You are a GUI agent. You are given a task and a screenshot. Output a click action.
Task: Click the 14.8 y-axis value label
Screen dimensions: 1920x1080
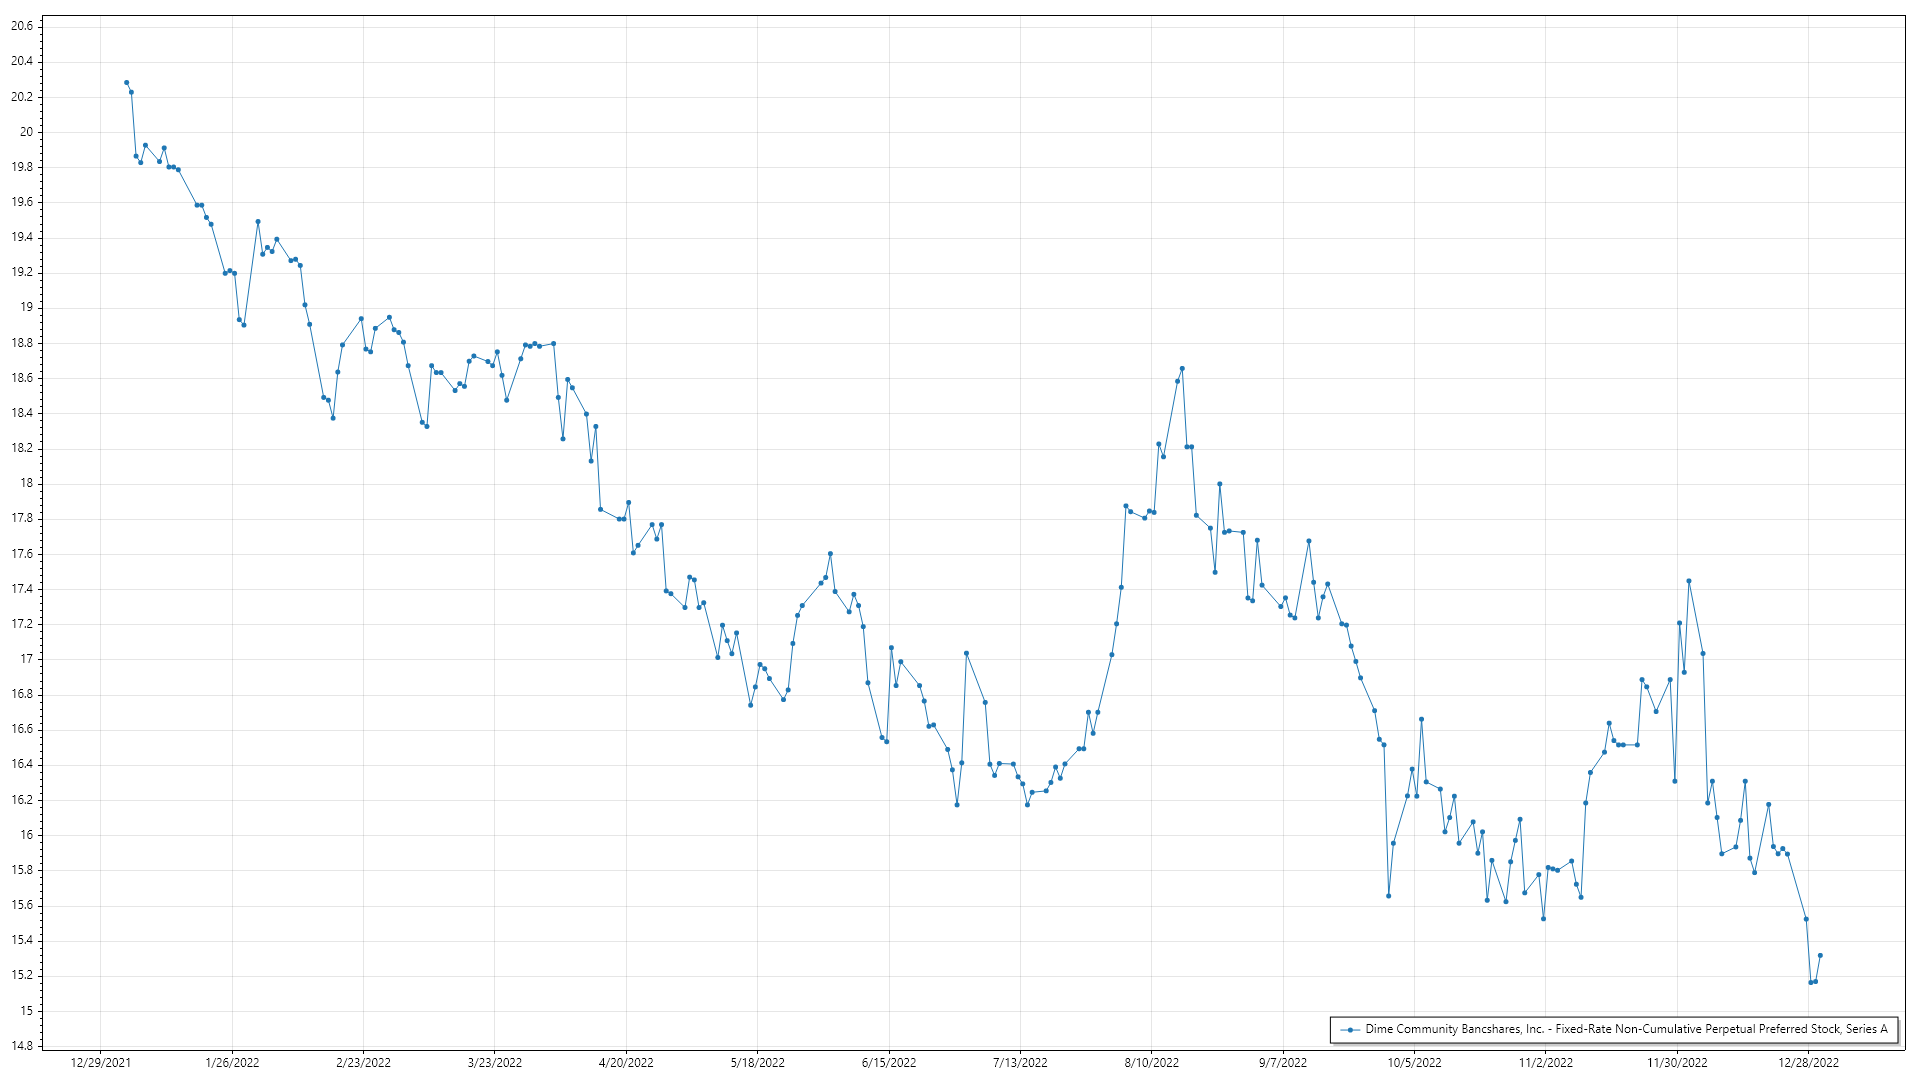coord(22,1046)
